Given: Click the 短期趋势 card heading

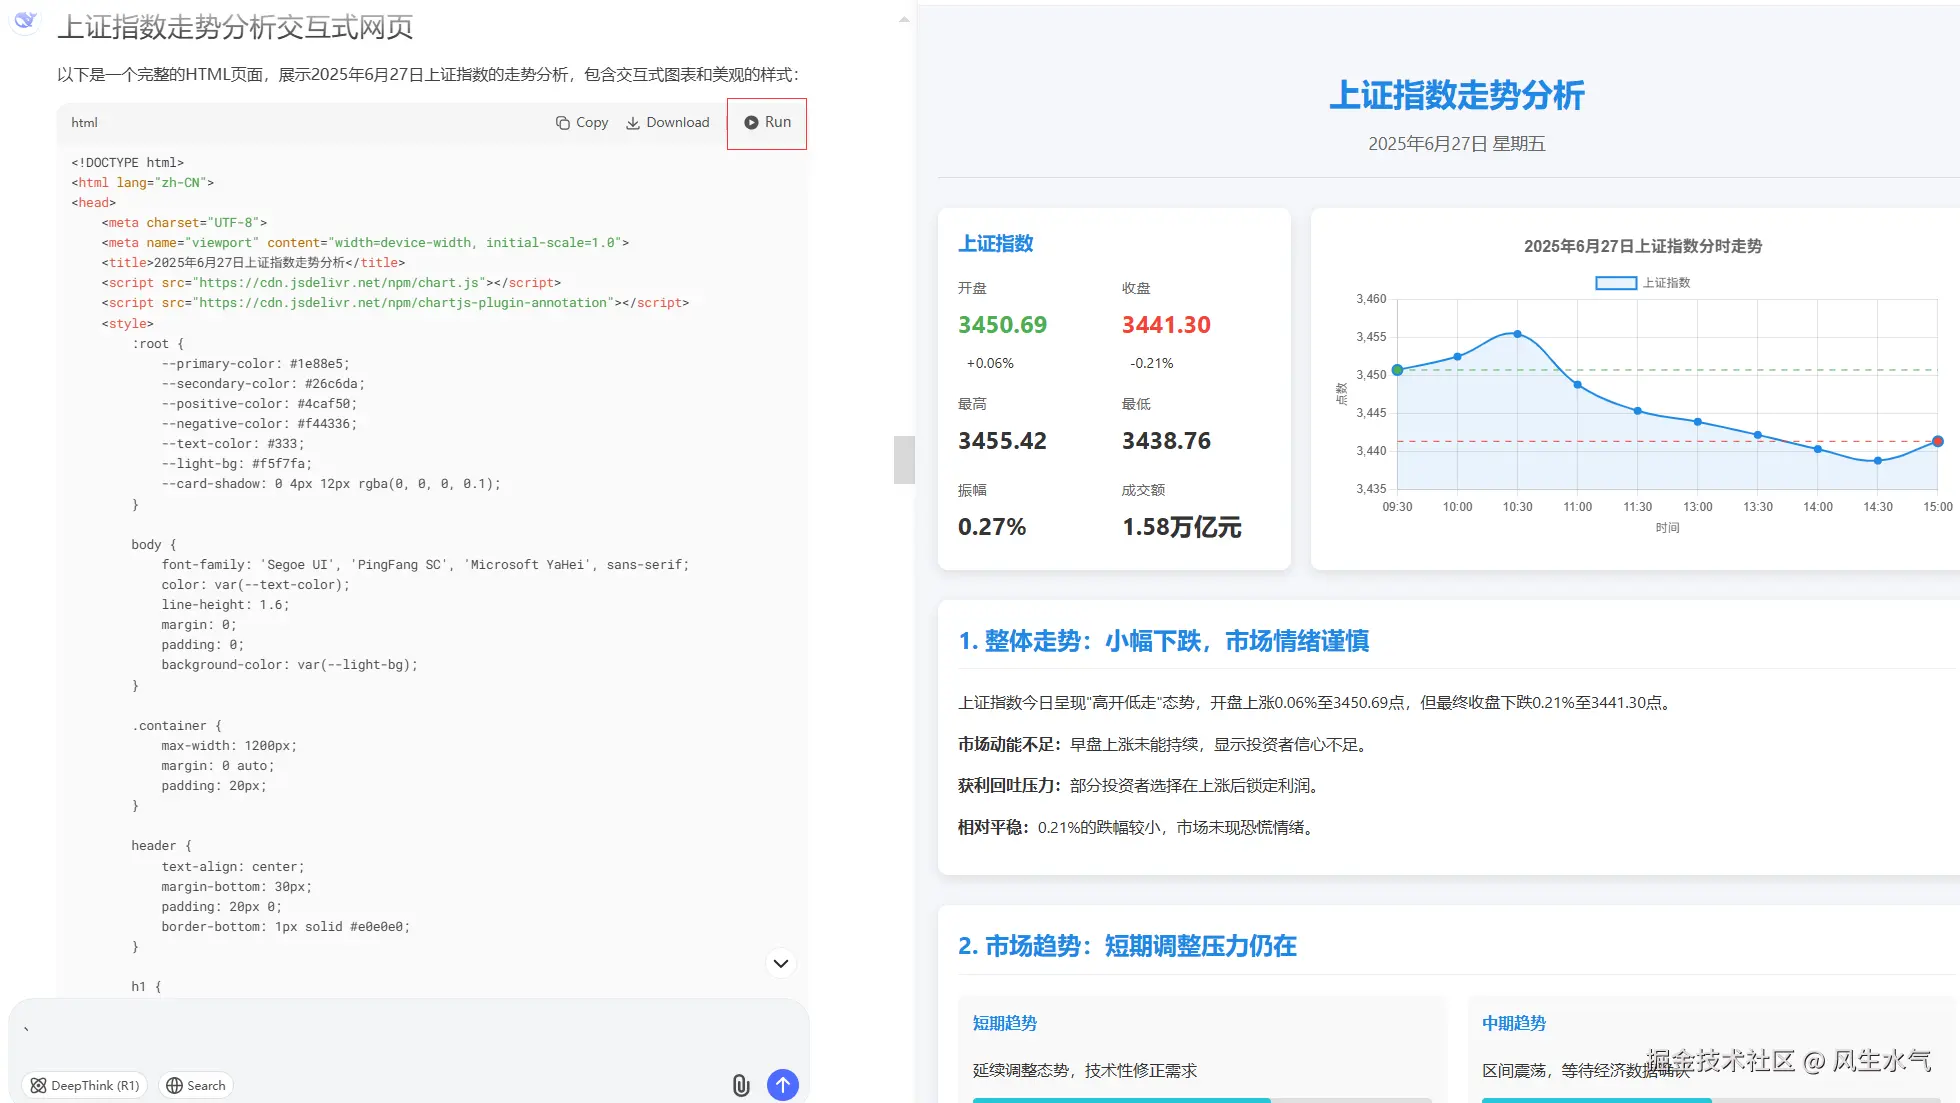Looking at the screenshot, I should pos(1004,1023).
